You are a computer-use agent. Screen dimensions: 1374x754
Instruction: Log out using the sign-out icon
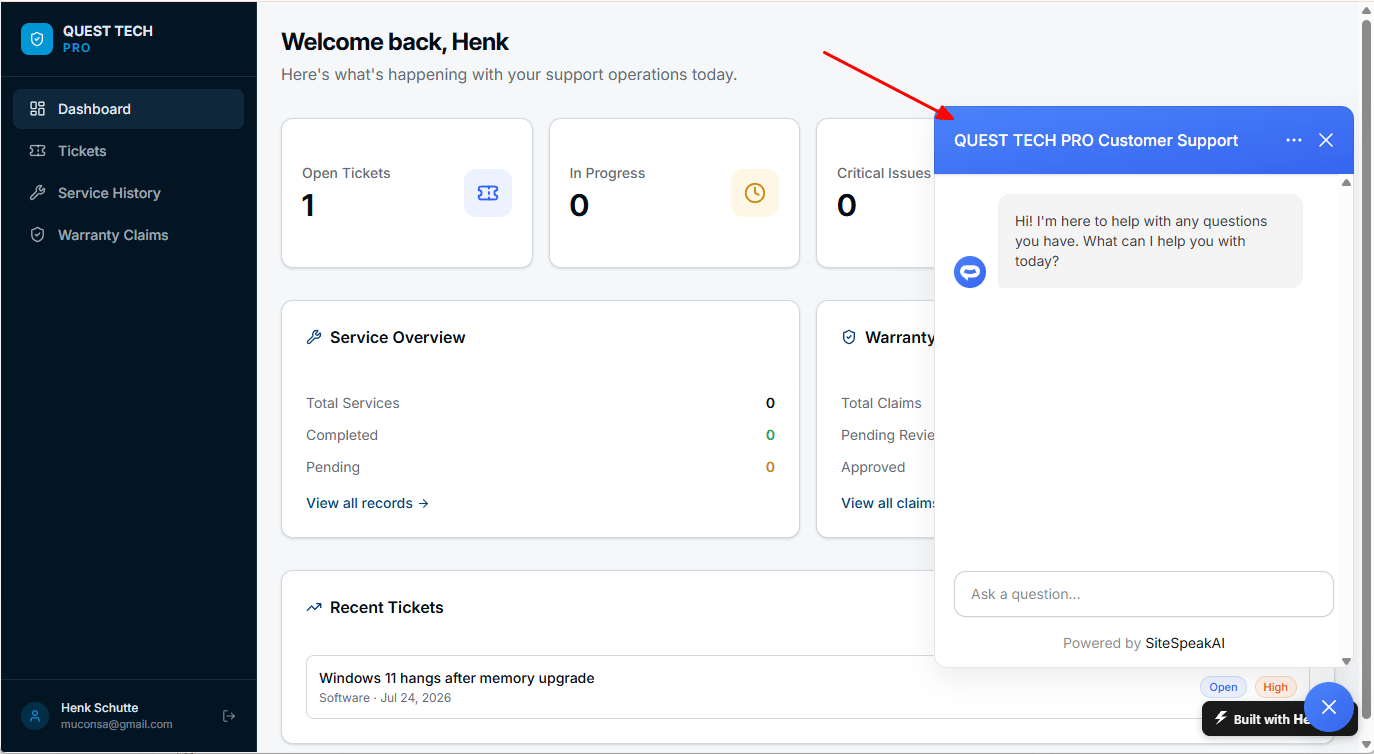[x=229, y=716]
